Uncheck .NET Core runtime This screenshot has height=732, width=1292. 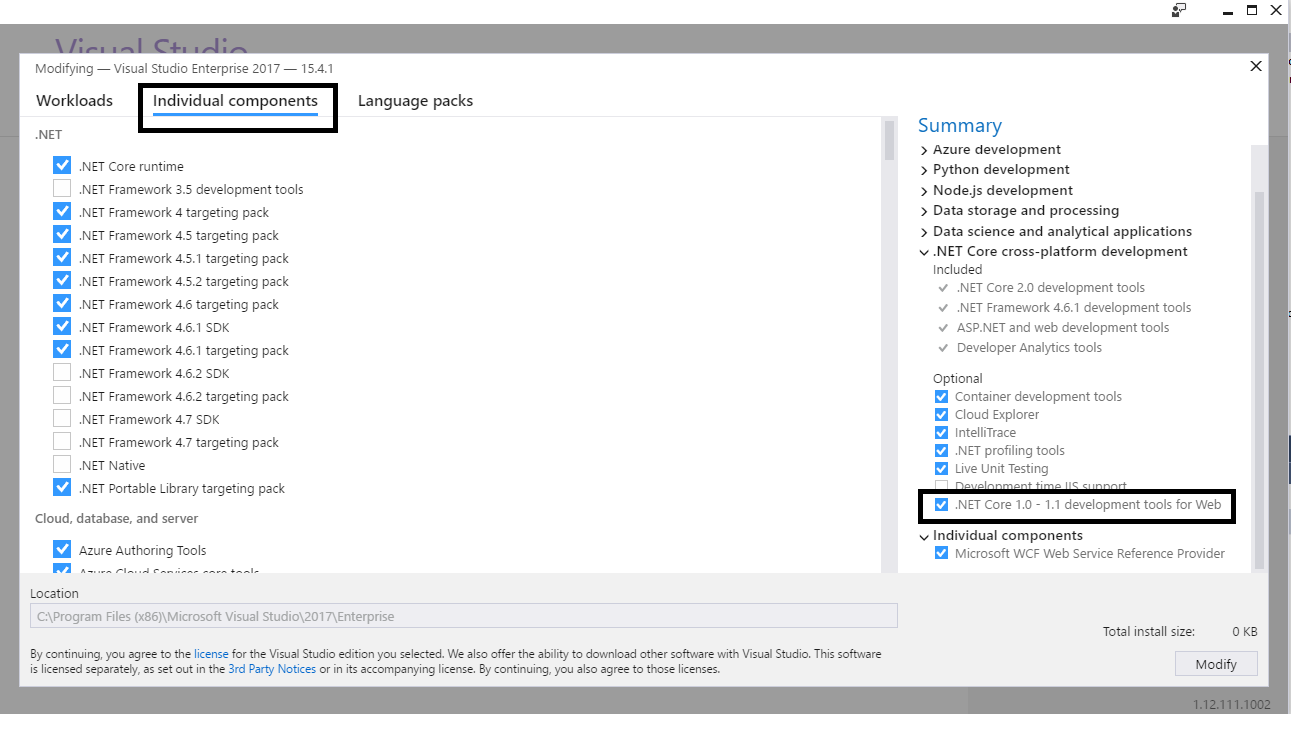point(62,166)
